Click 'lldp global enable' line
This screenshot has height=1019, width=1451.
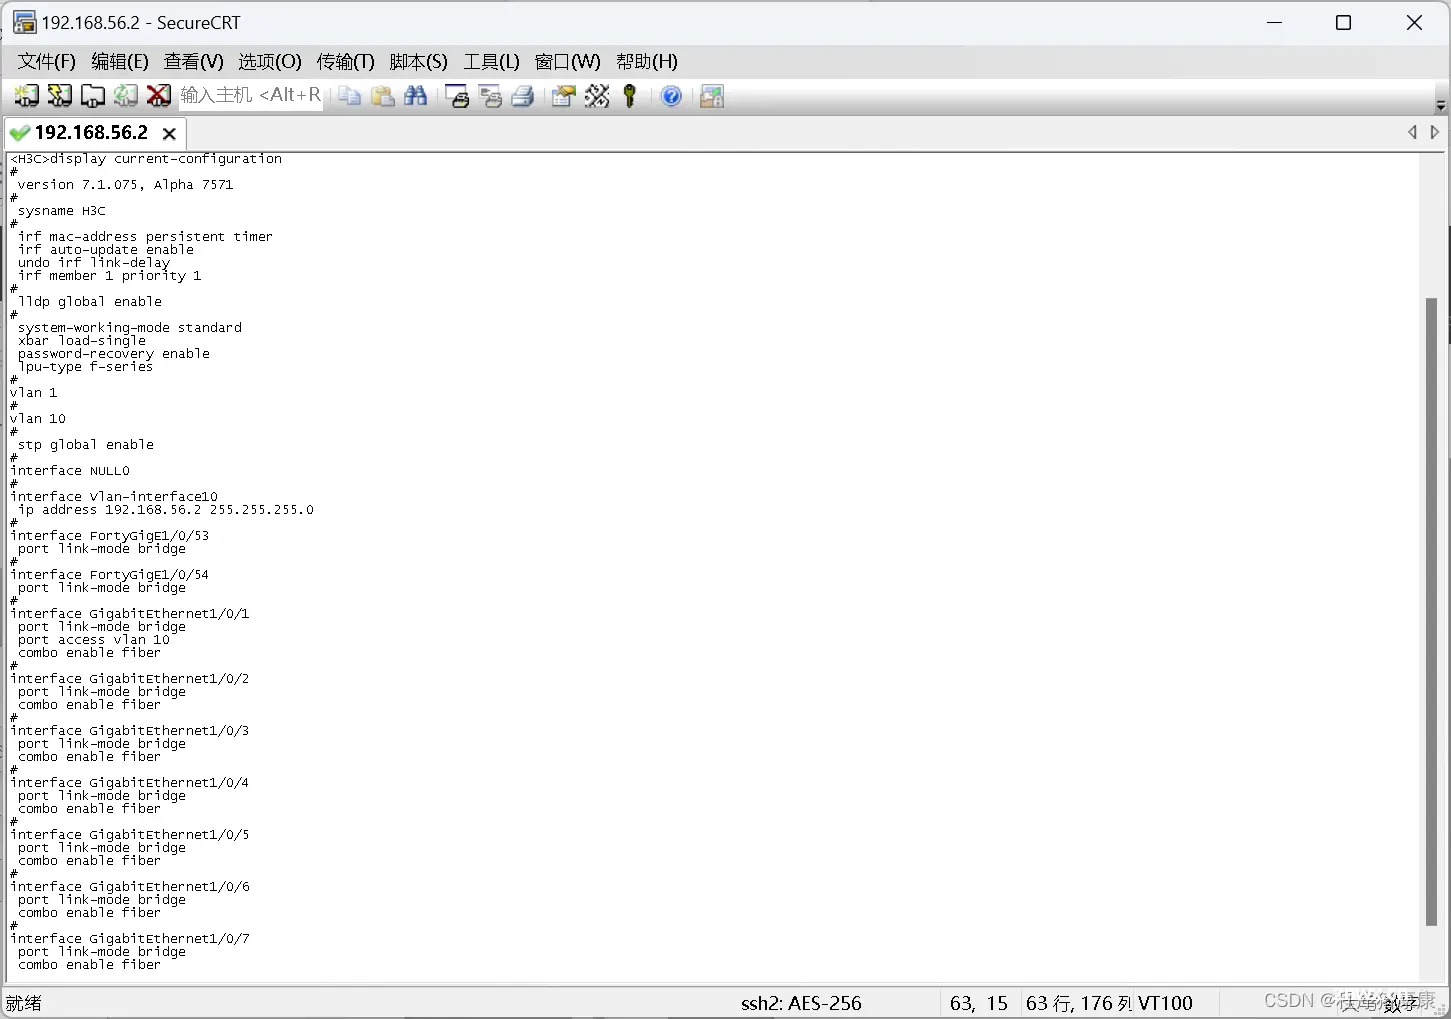pos(89,302)
